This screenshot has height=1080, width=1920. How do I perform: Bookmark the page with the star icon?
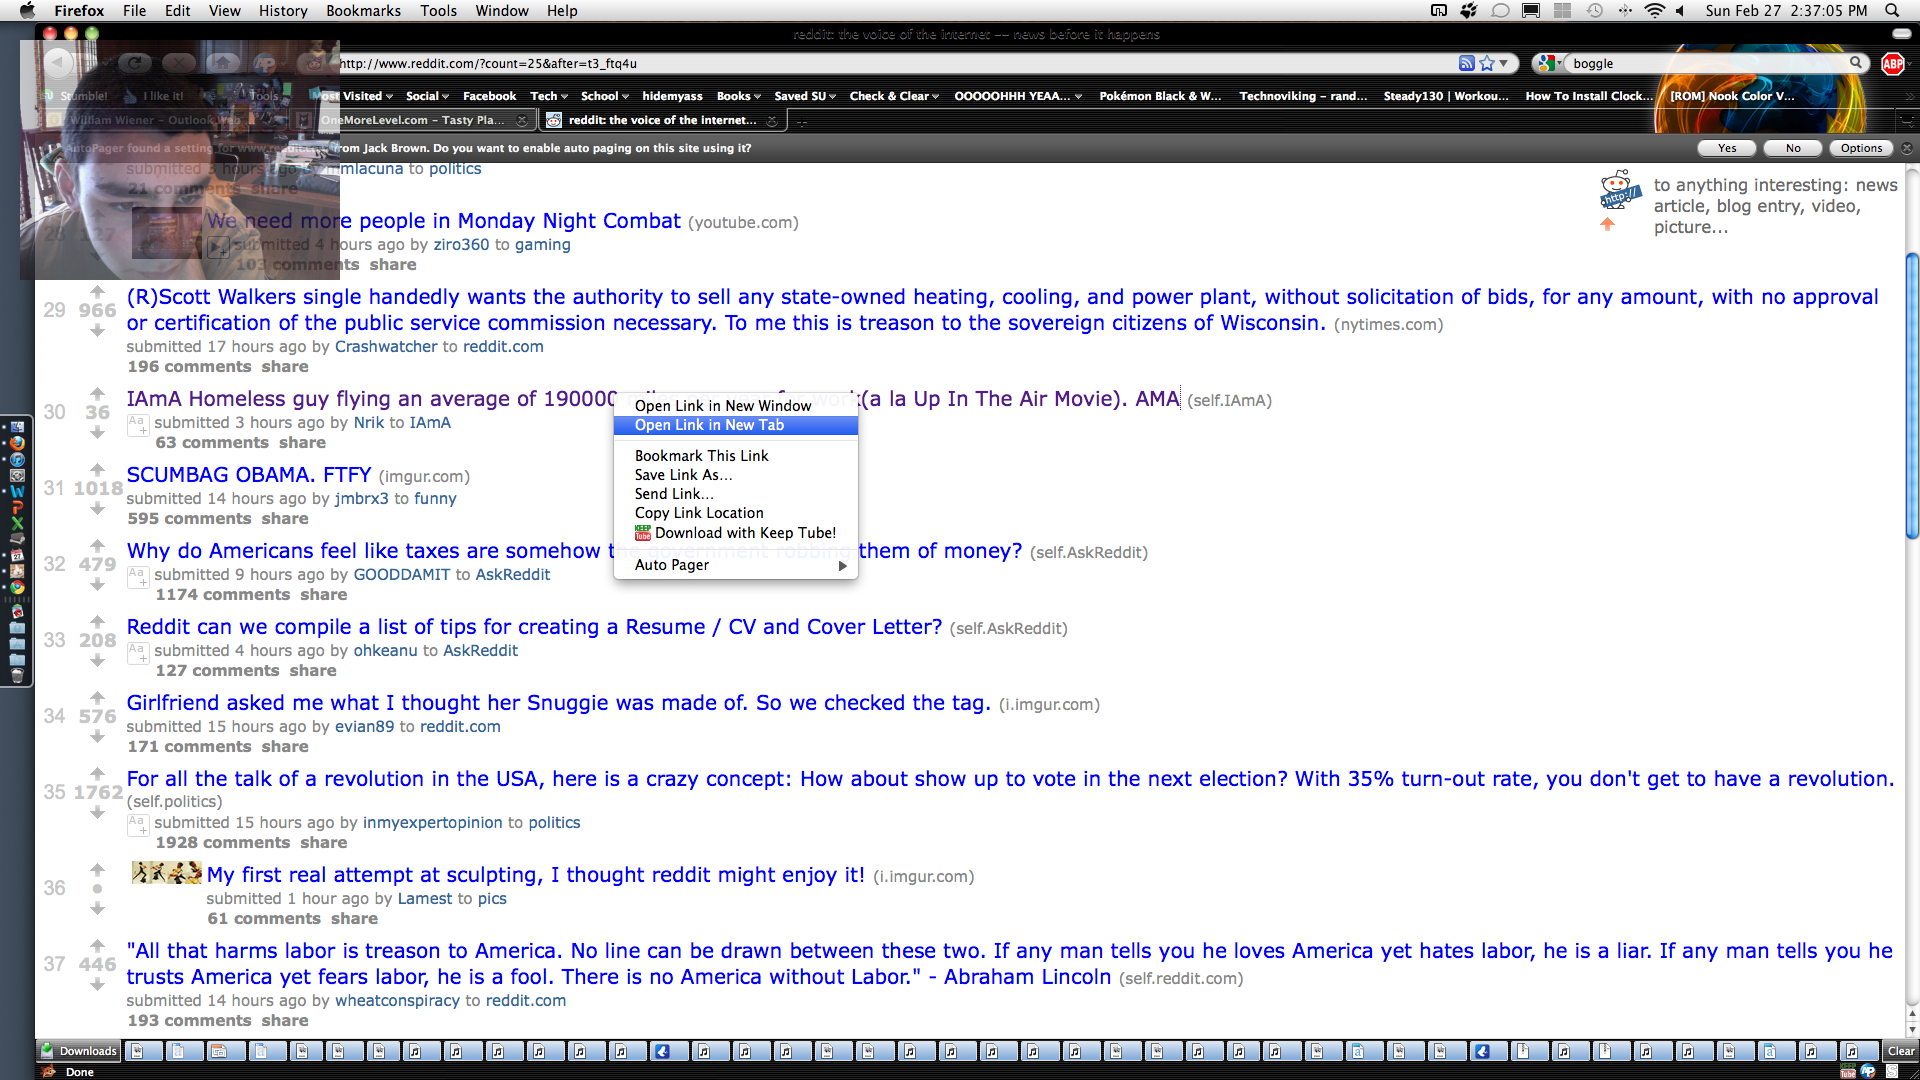click(x=1487, y=63)
